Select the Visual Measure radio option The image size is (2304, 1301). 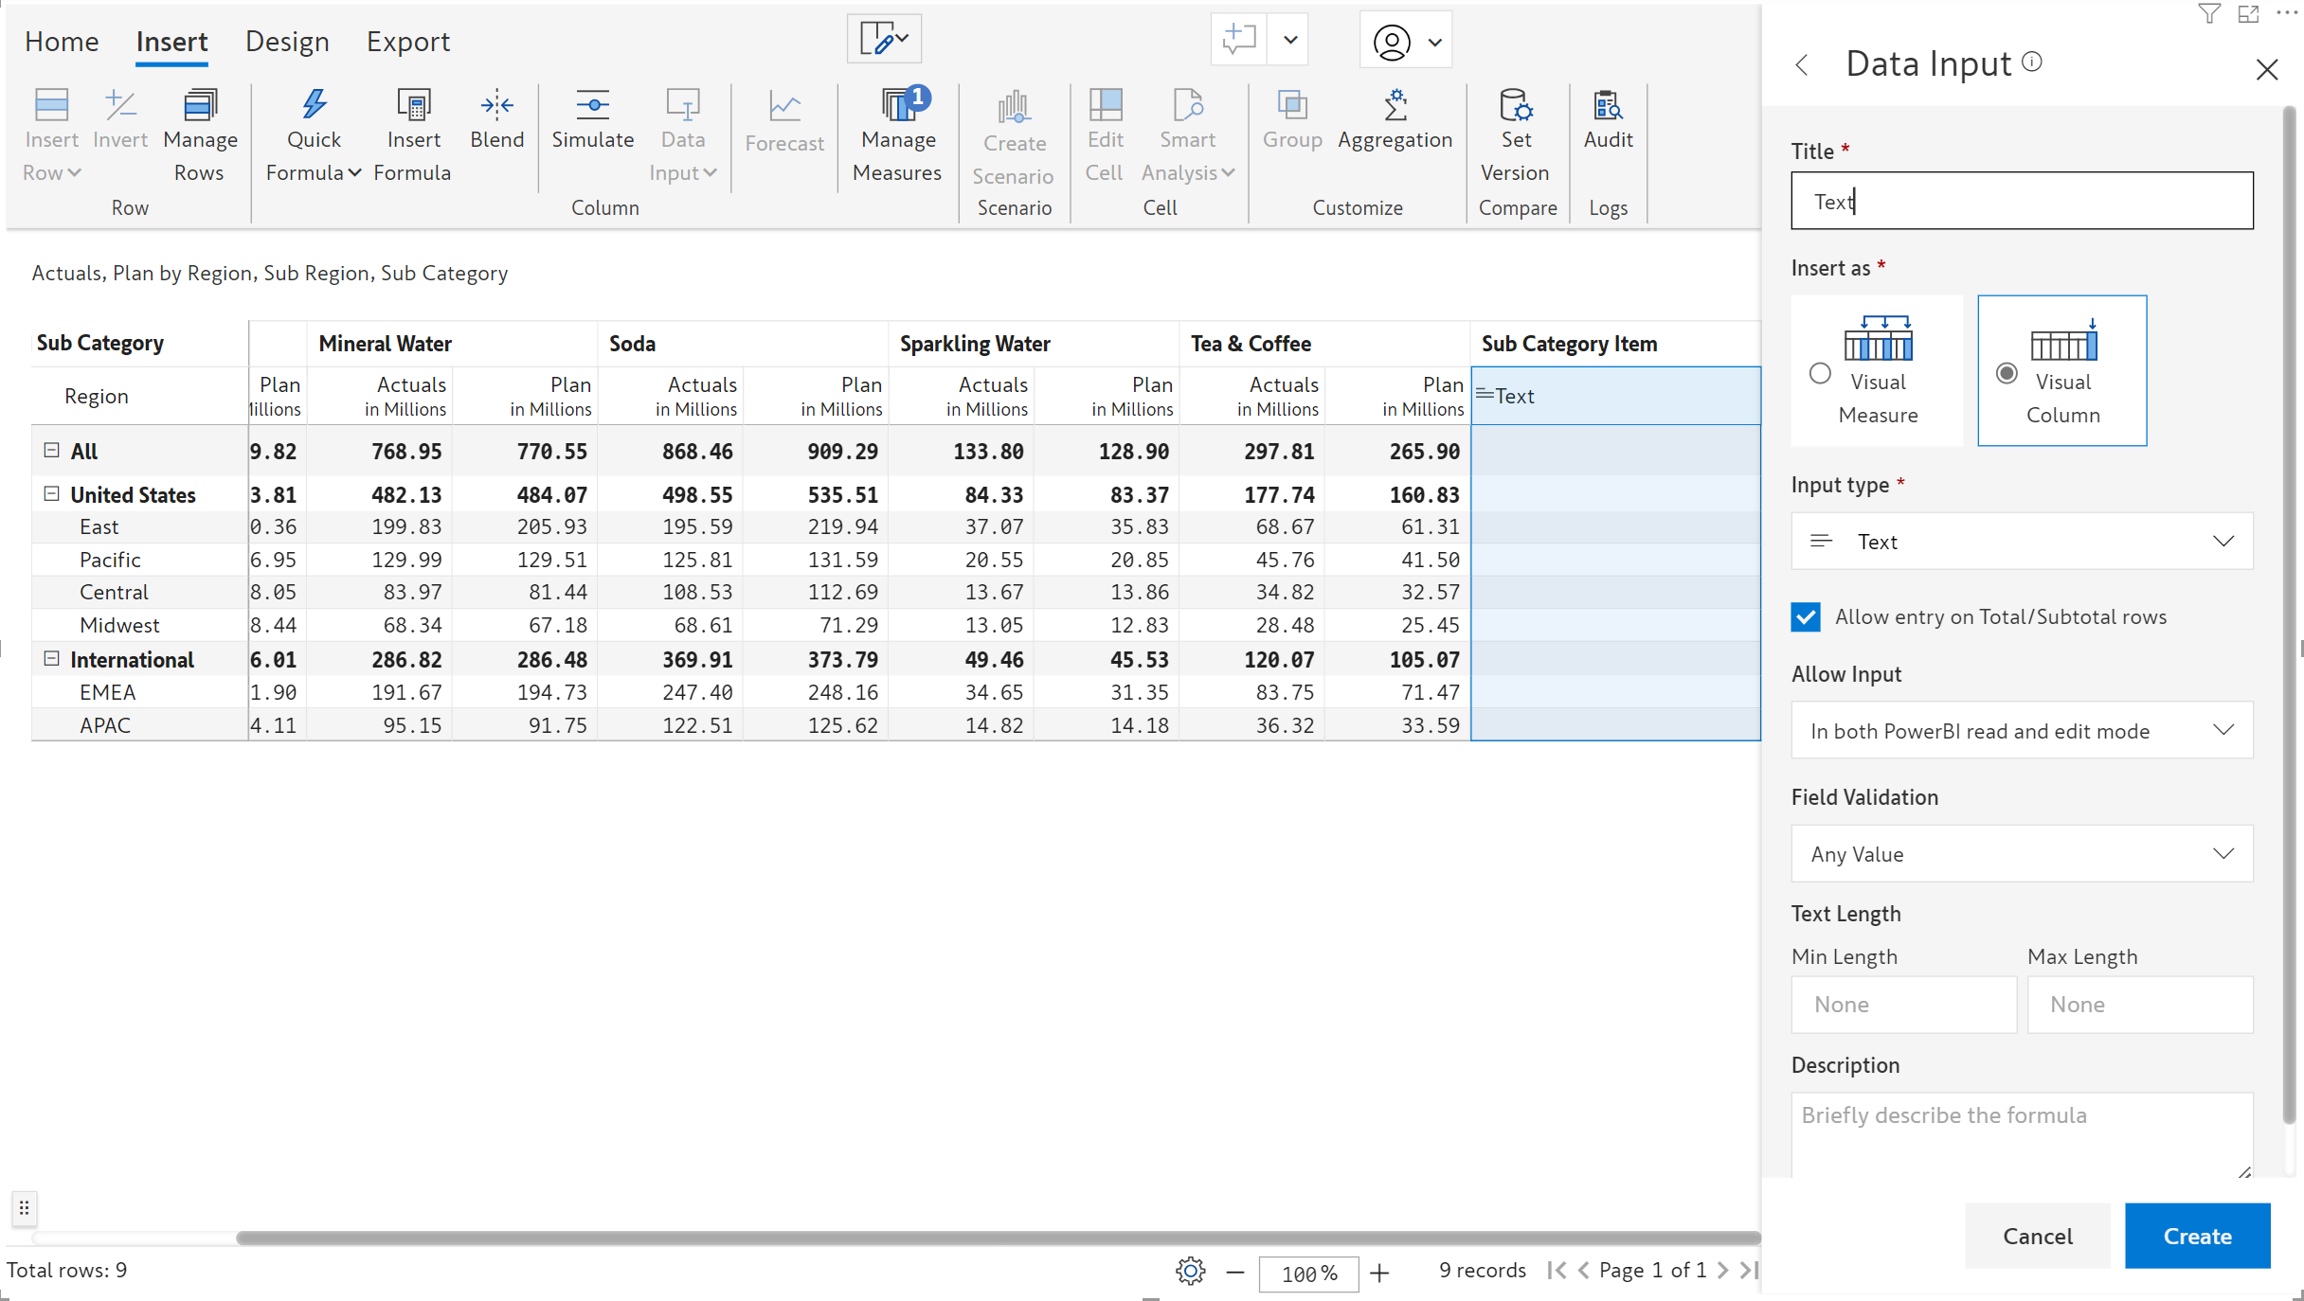click(x=1820, y=373)
